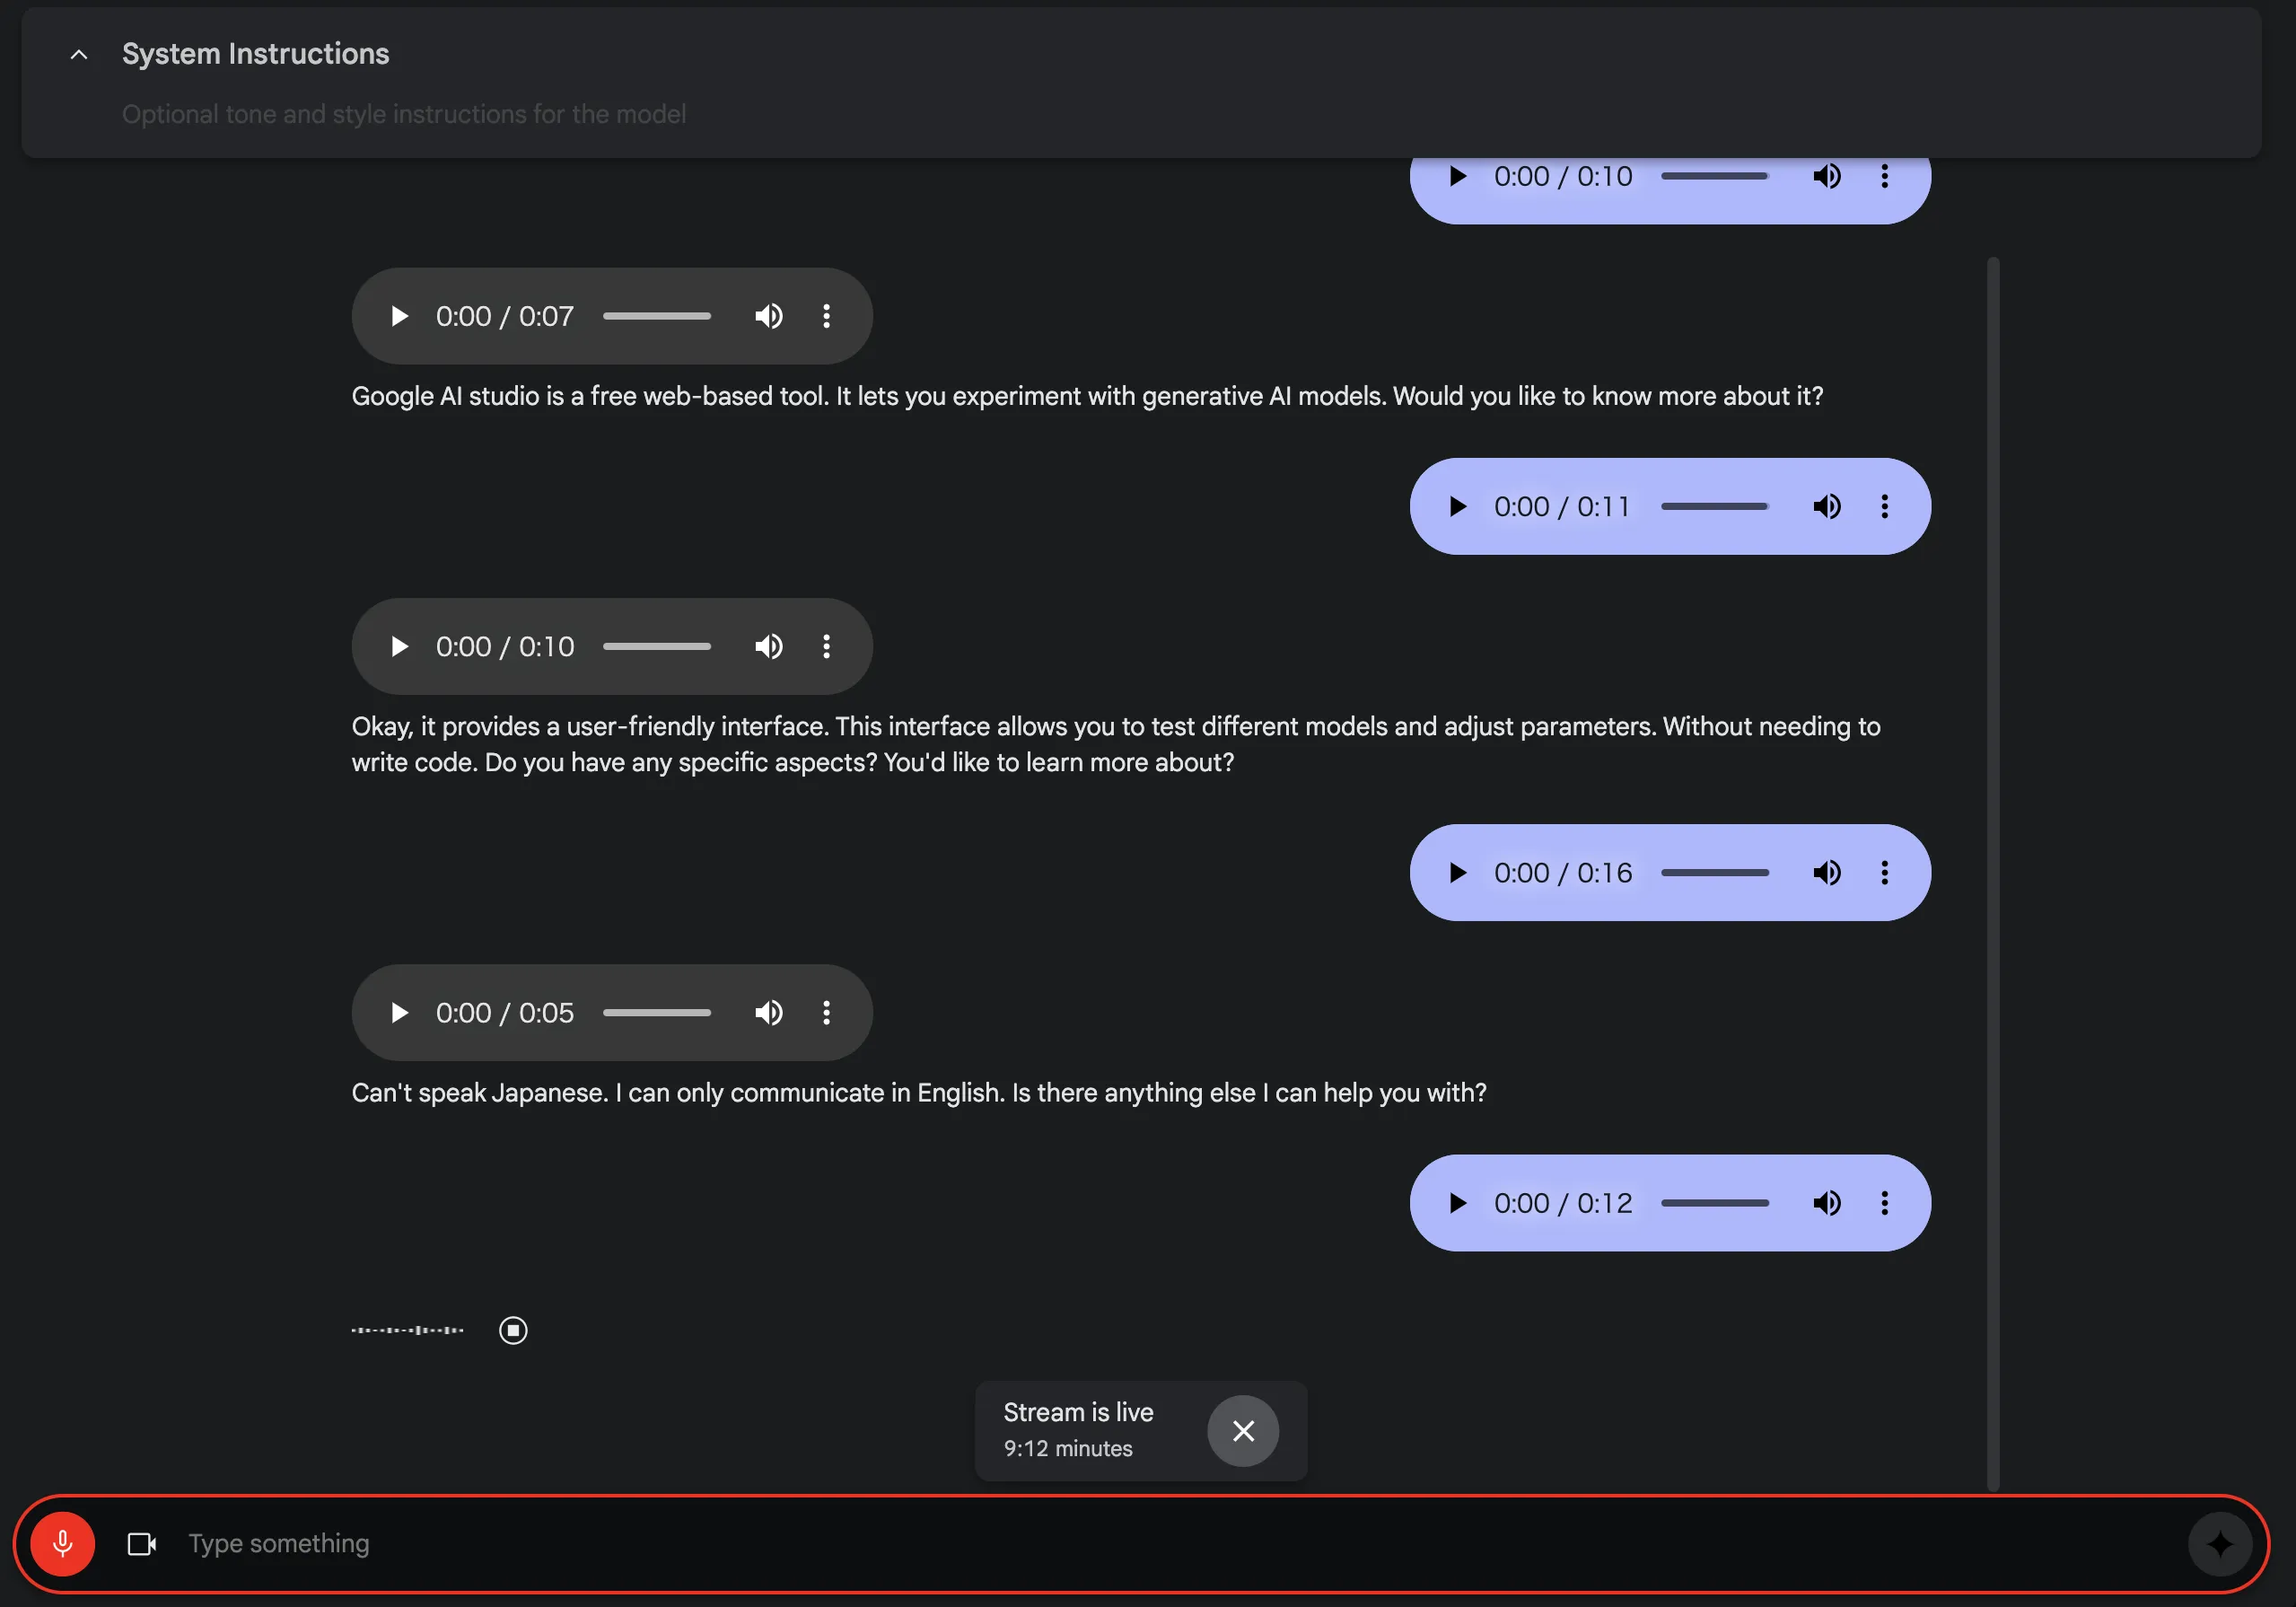Open options menu of 0:07 audio
The image size is (2296, 1607).
[x=826, y=316]
